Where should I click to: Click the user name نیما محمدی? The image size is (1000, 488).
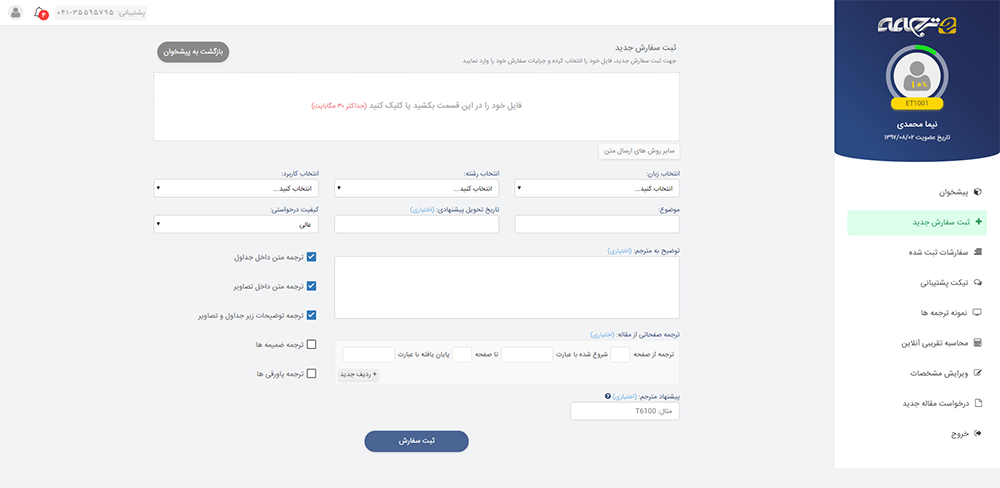point(917,124)
